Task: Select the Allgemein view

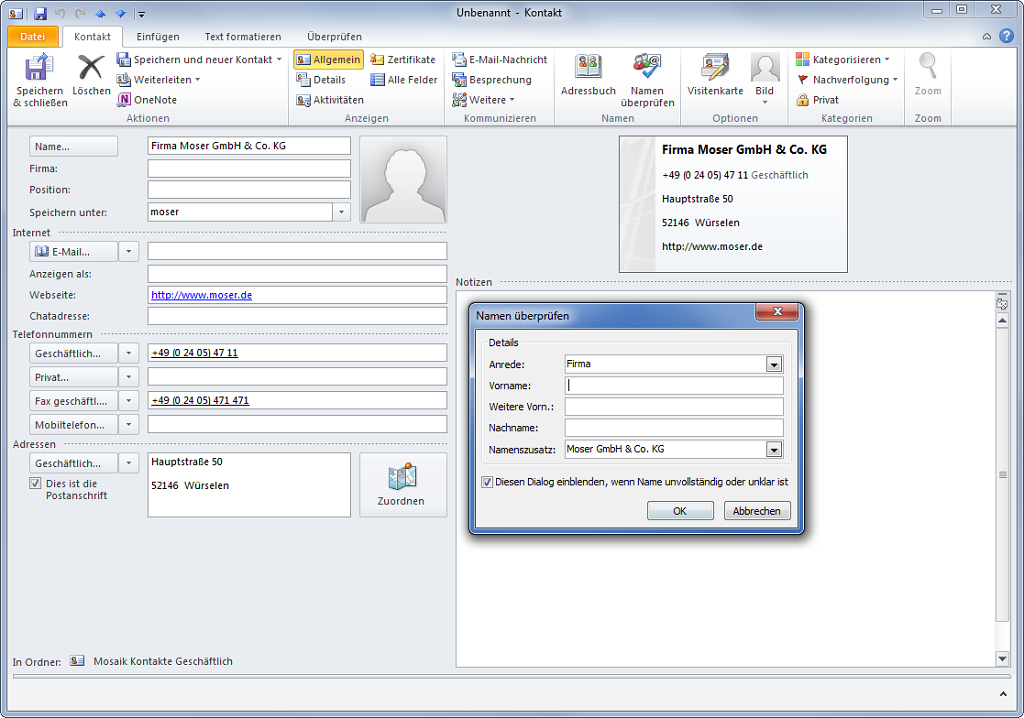Action: (x=328, y=59)
